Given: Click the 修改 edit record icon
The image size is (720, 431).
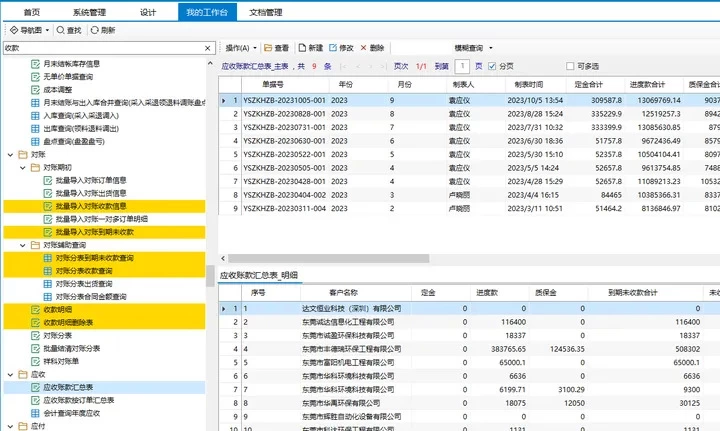Looking at the screenshot, I should pos(333,48).
